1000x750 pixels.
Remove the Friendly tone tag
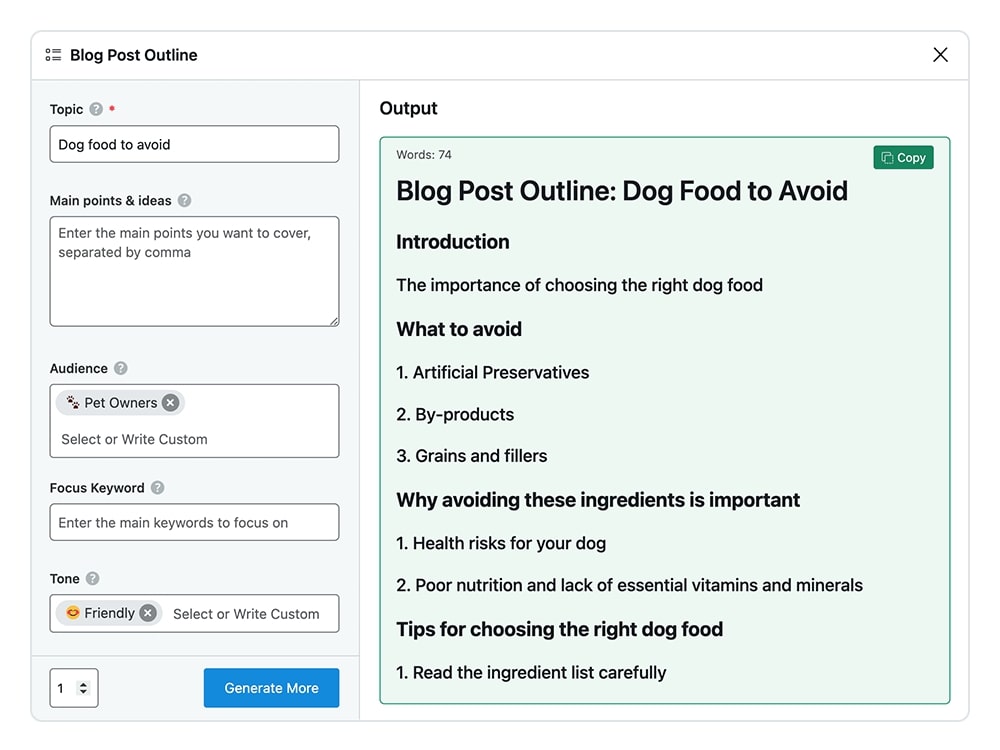148,613
